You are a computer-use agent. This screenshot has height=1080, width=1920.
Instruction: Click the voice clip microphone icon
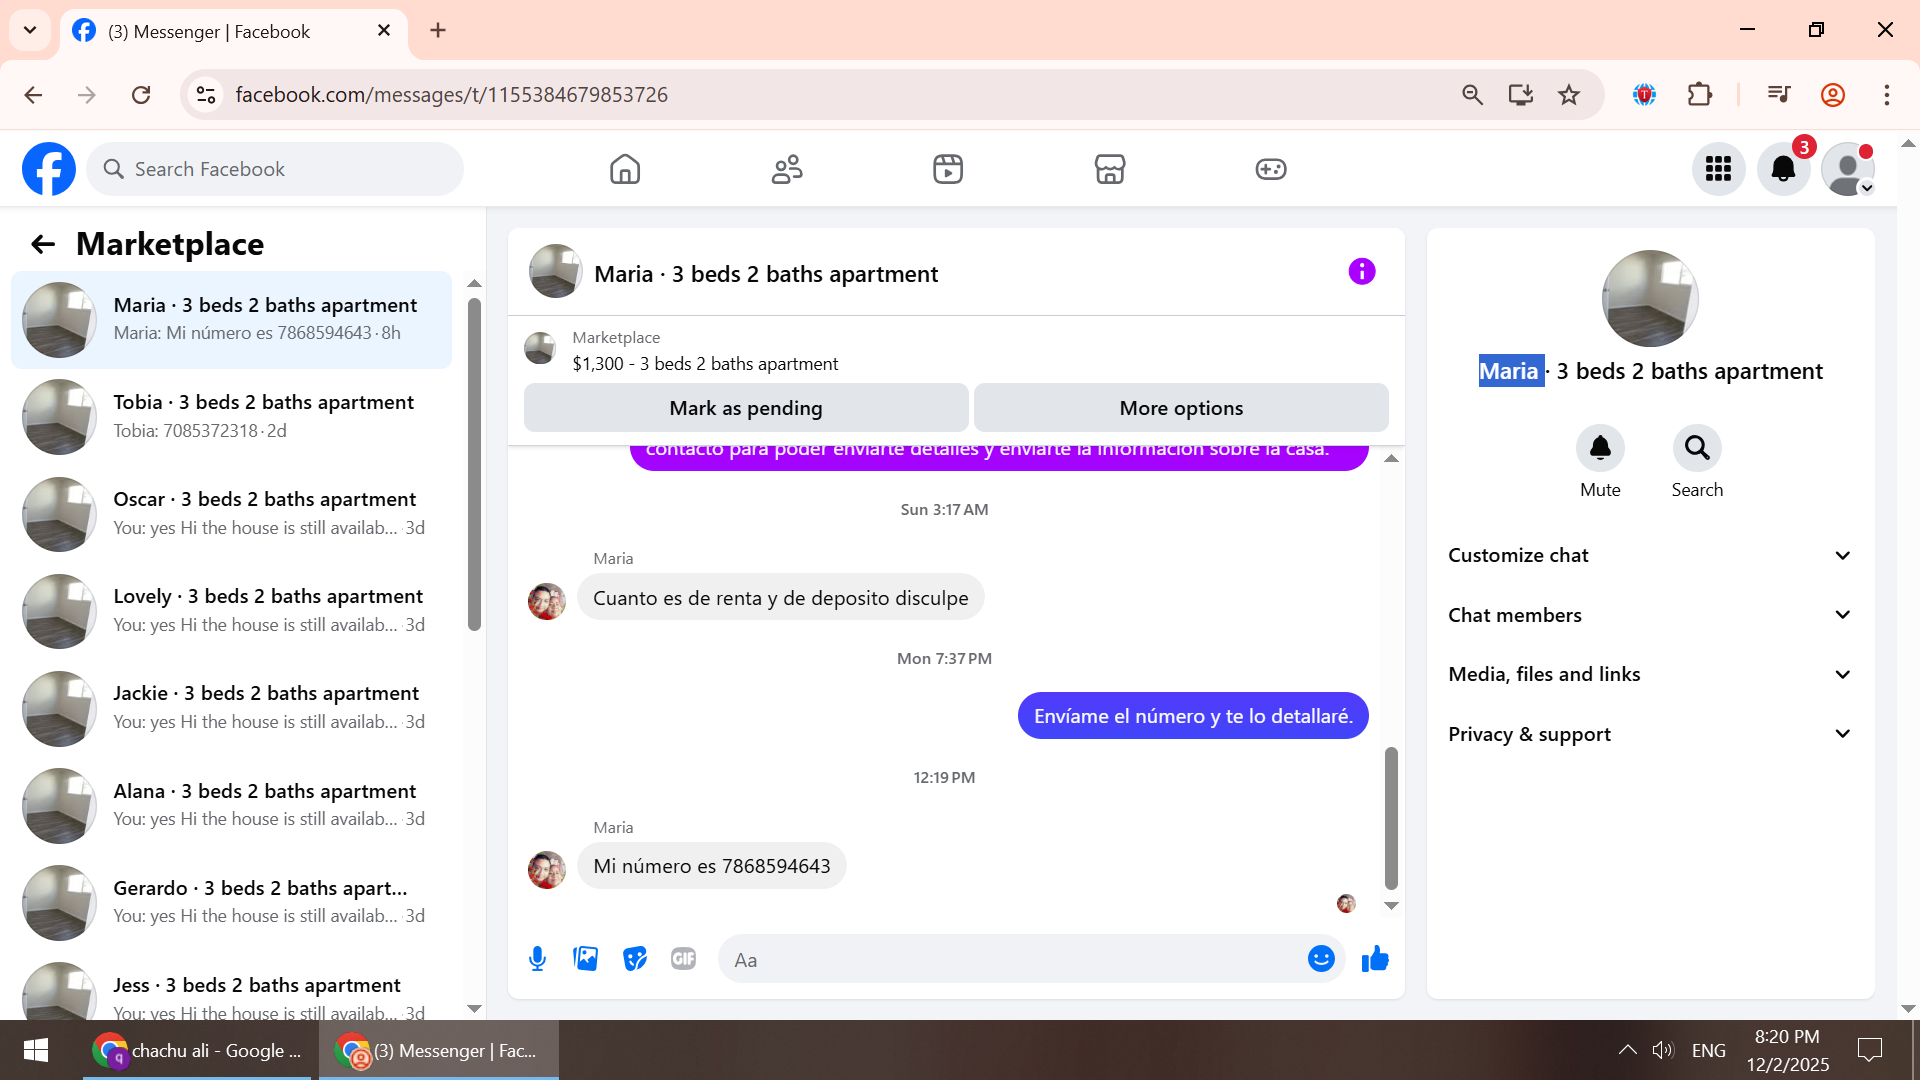point(537,959)
